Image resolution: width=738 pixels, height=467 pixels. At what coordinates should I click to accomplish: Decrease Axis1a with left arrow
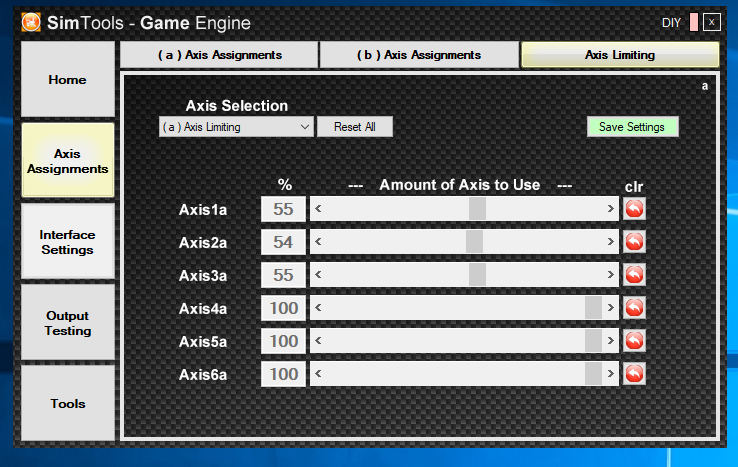point(318,209)
